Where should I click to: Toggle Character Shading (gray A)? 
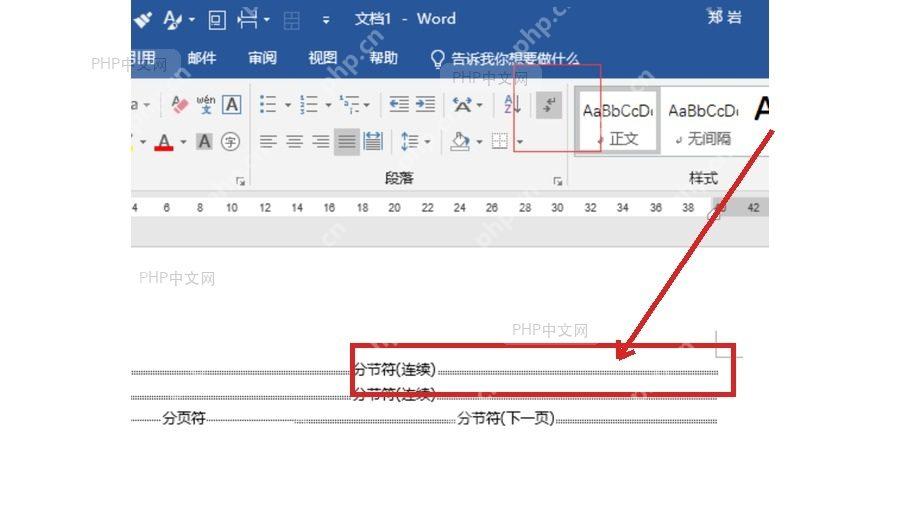pos(204,142)
